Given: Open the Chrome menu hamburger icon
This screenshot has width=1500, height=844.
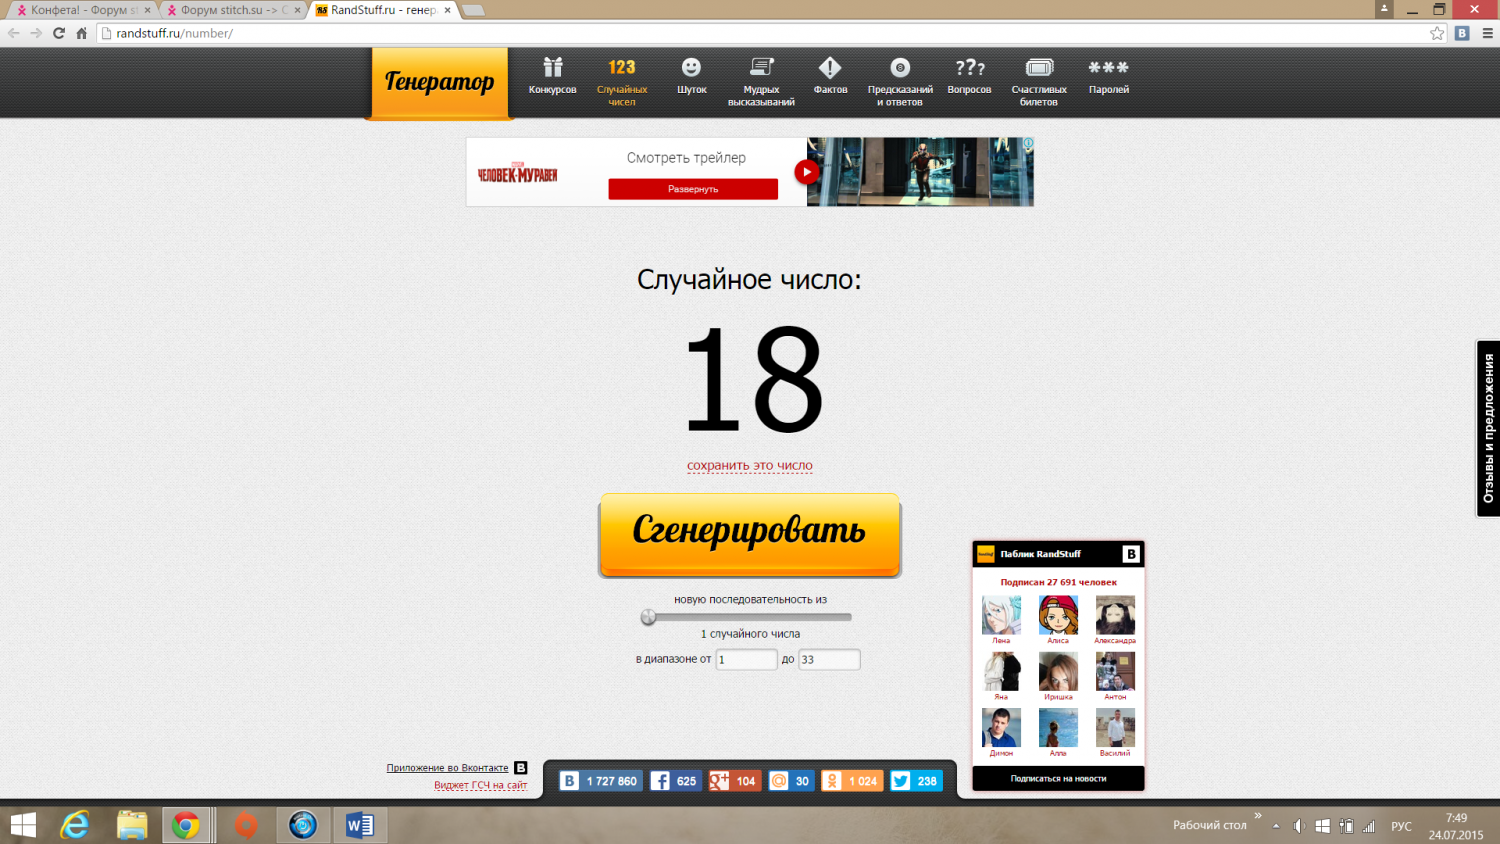Looking at the screenshot, I should click(1487, 33).
